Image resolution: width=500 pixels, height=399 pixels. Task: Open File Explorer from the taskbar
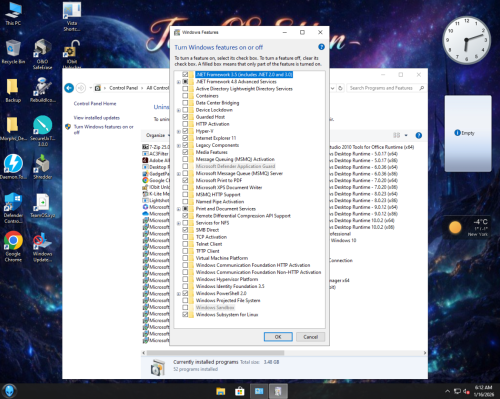click(x=220, y=391)
